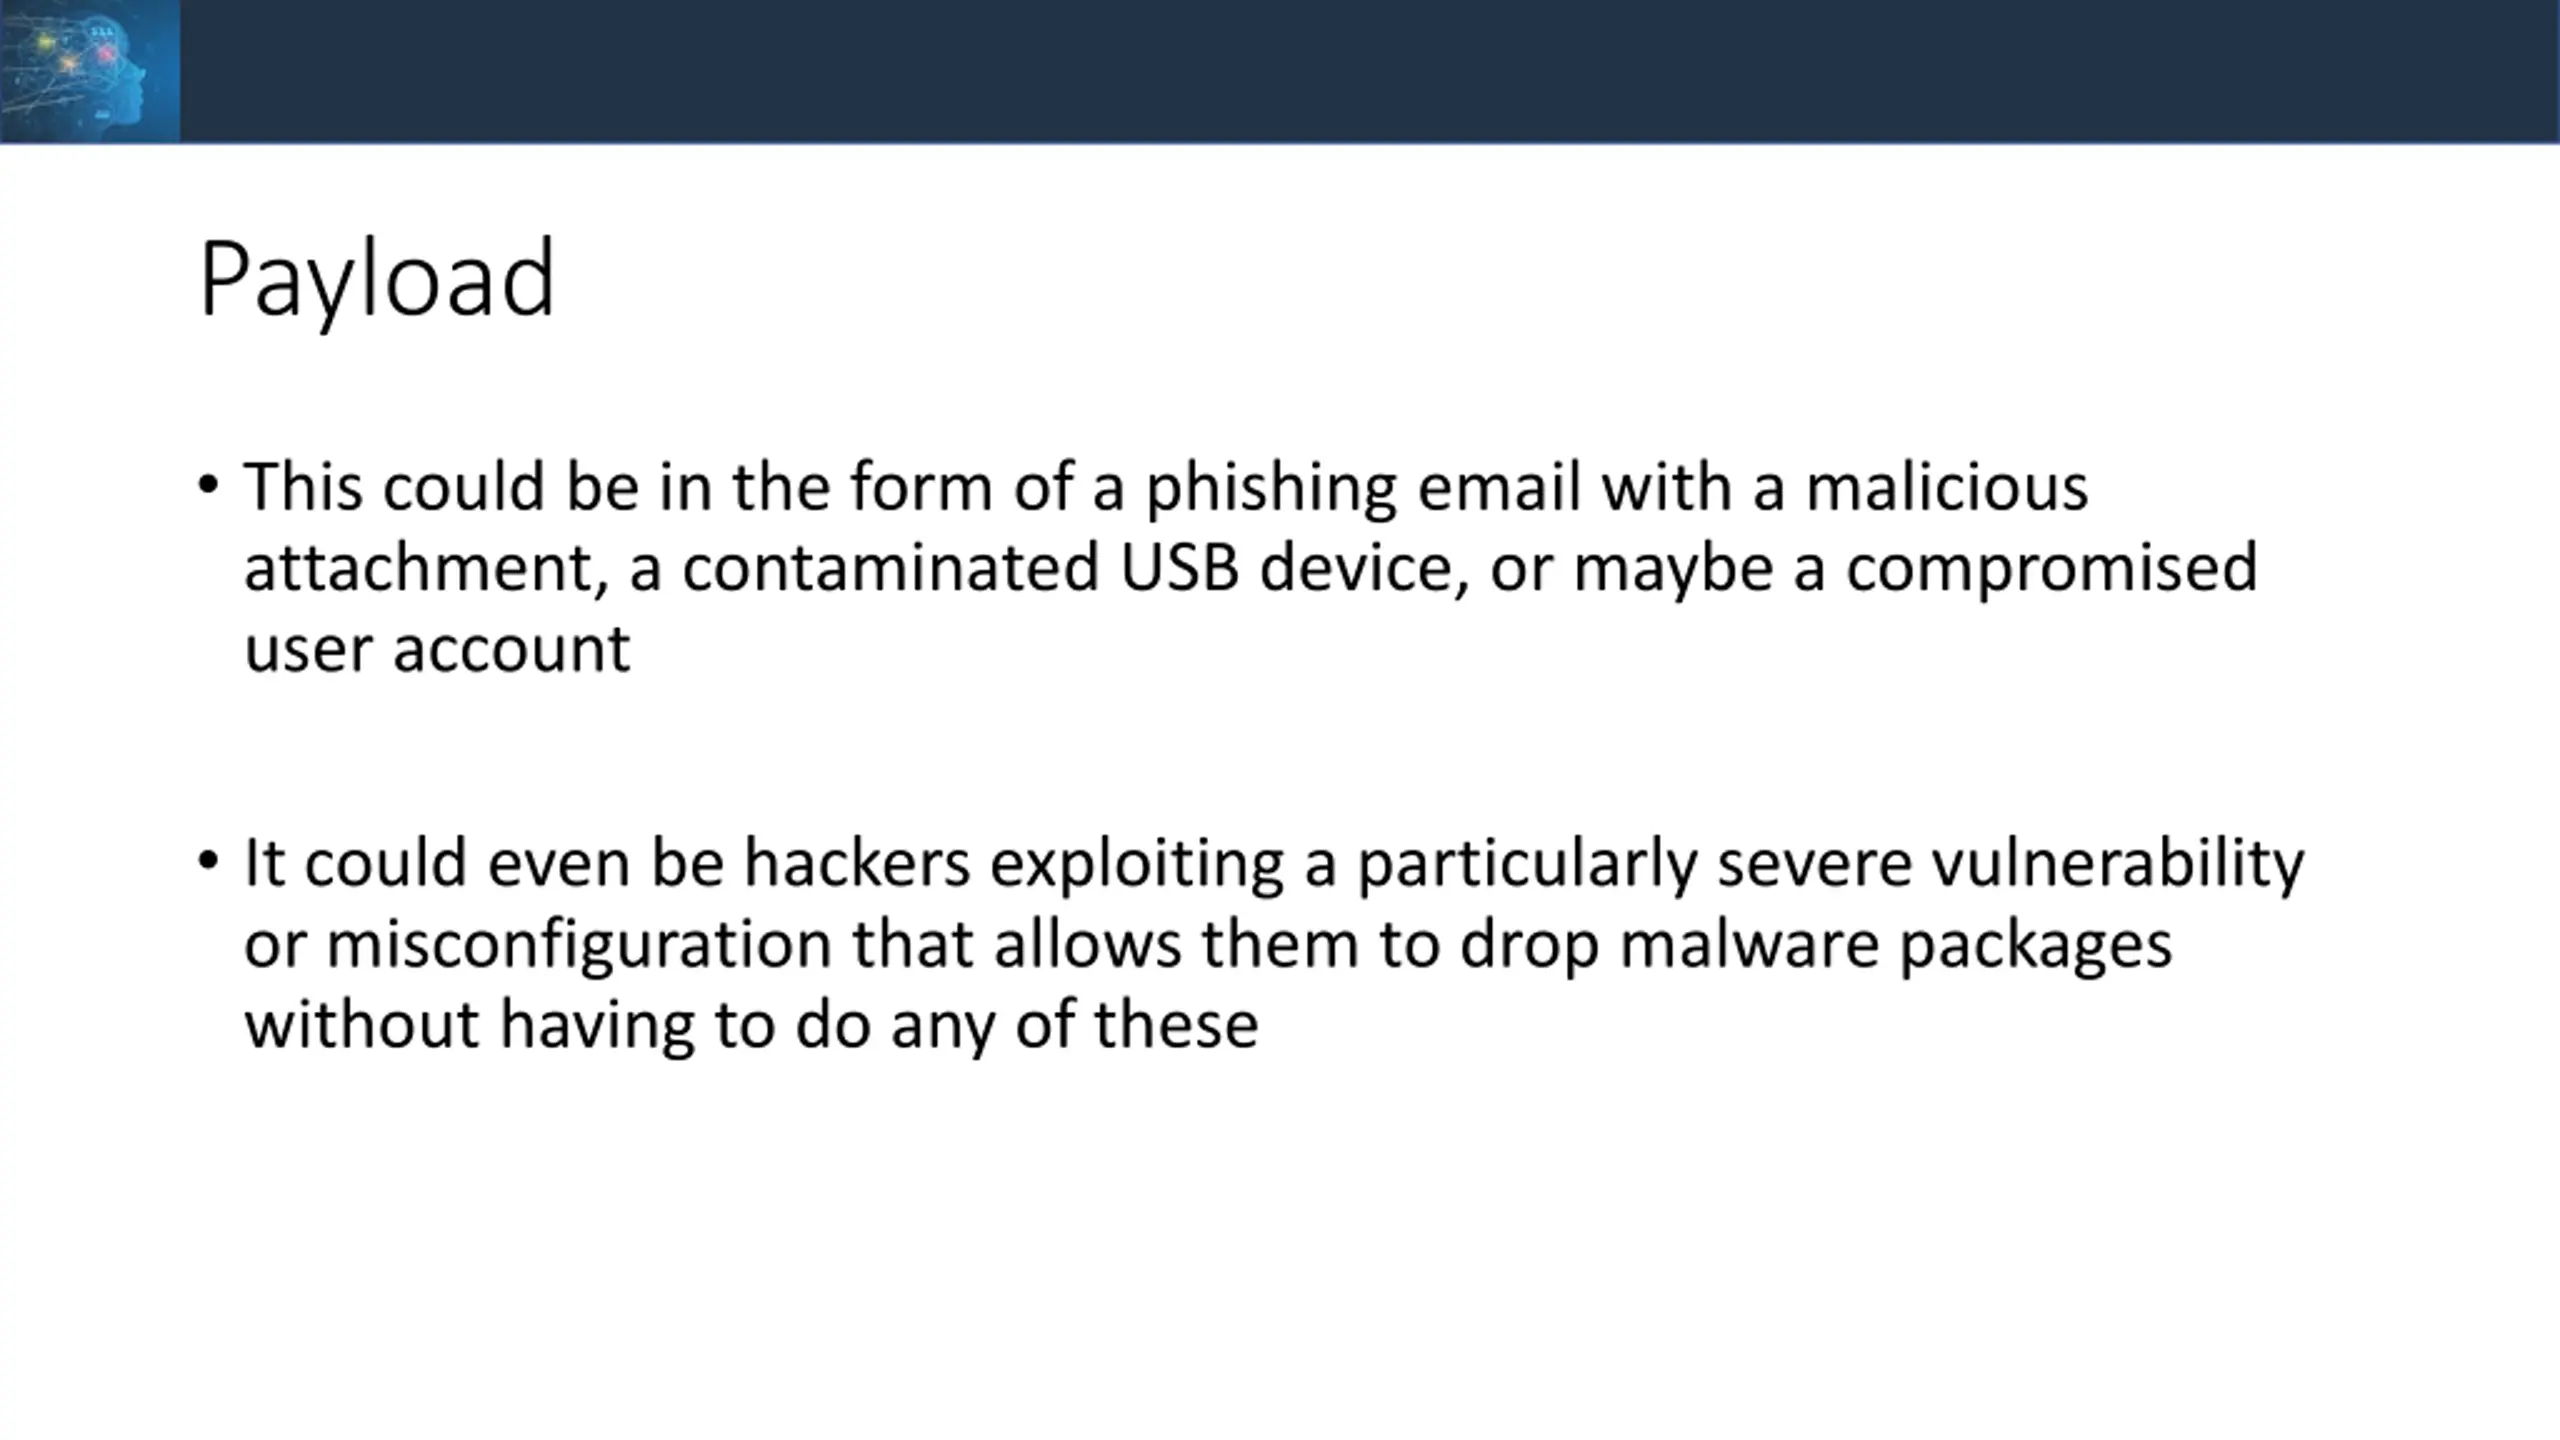Click the second bullet point marker
Viewport: 2560px width, 1440px height.
(x=208, y=861)
